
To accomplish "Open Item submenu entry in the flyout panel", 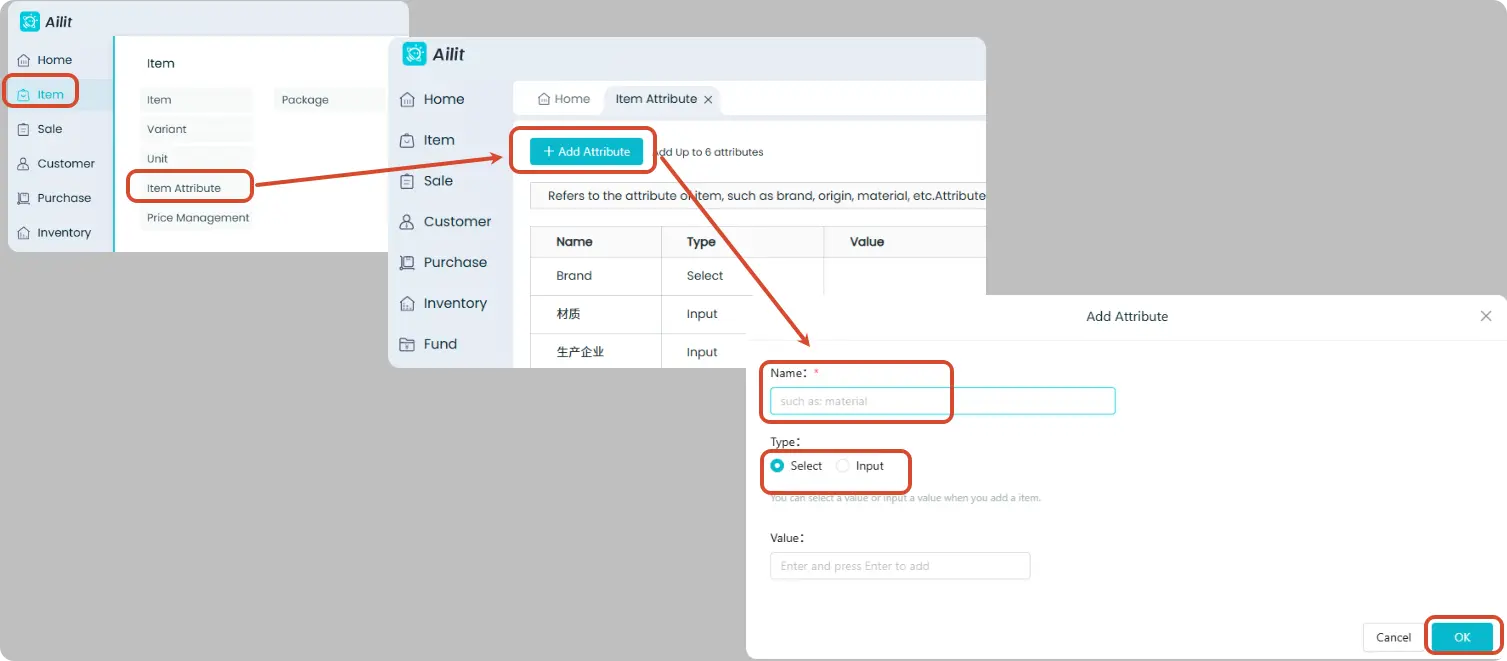I will coord(196,100).
